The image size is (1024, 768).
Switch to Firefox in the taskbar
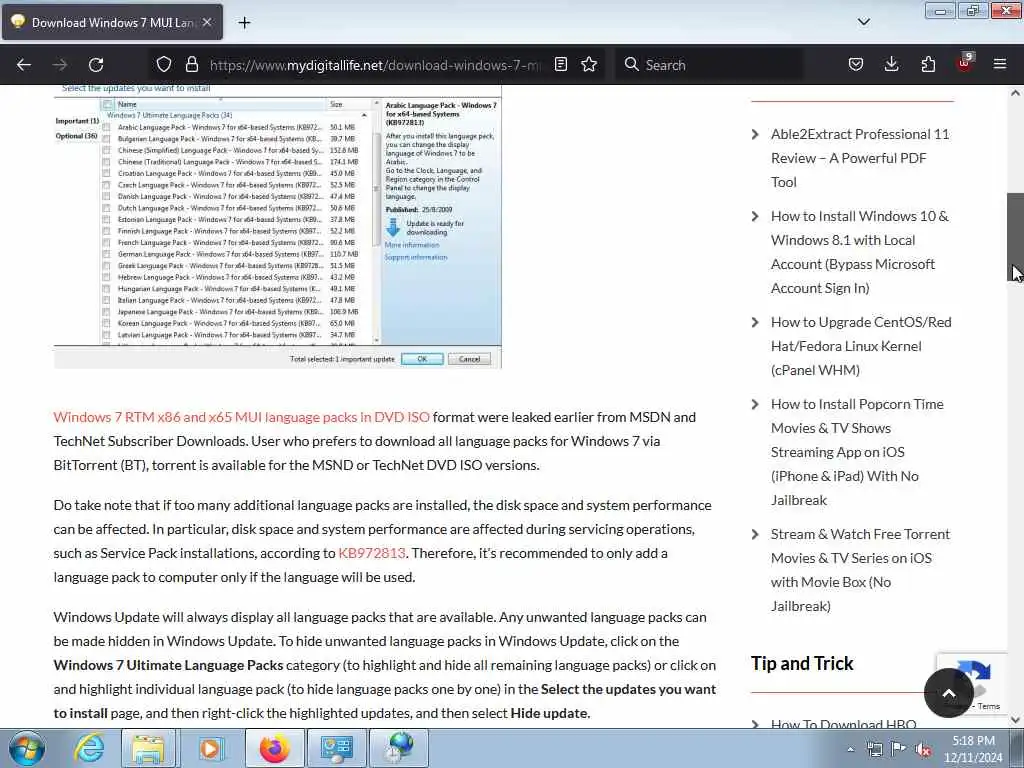pyautogui.click(x=274, y=748)
